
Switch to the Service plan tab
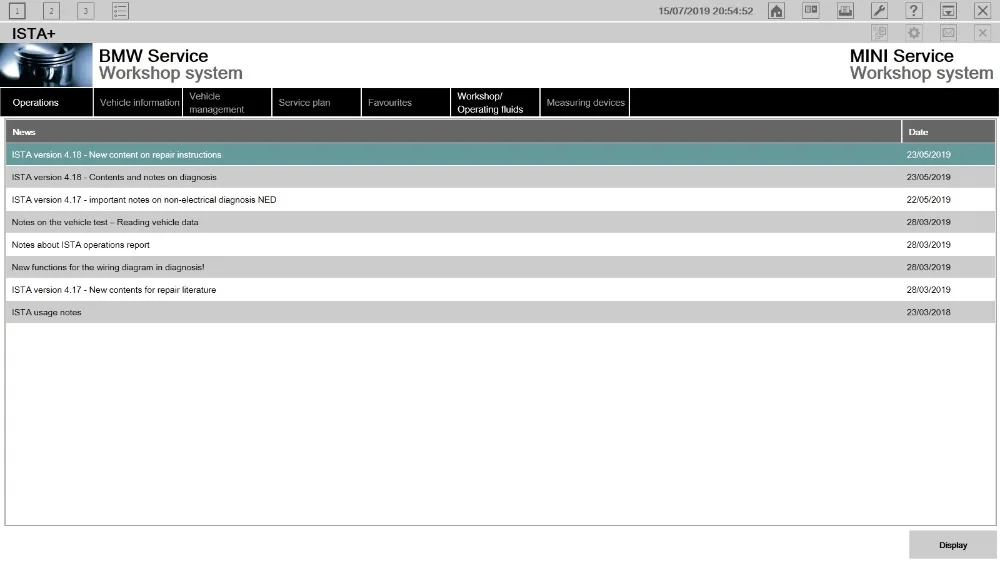[x=316, y=103]
